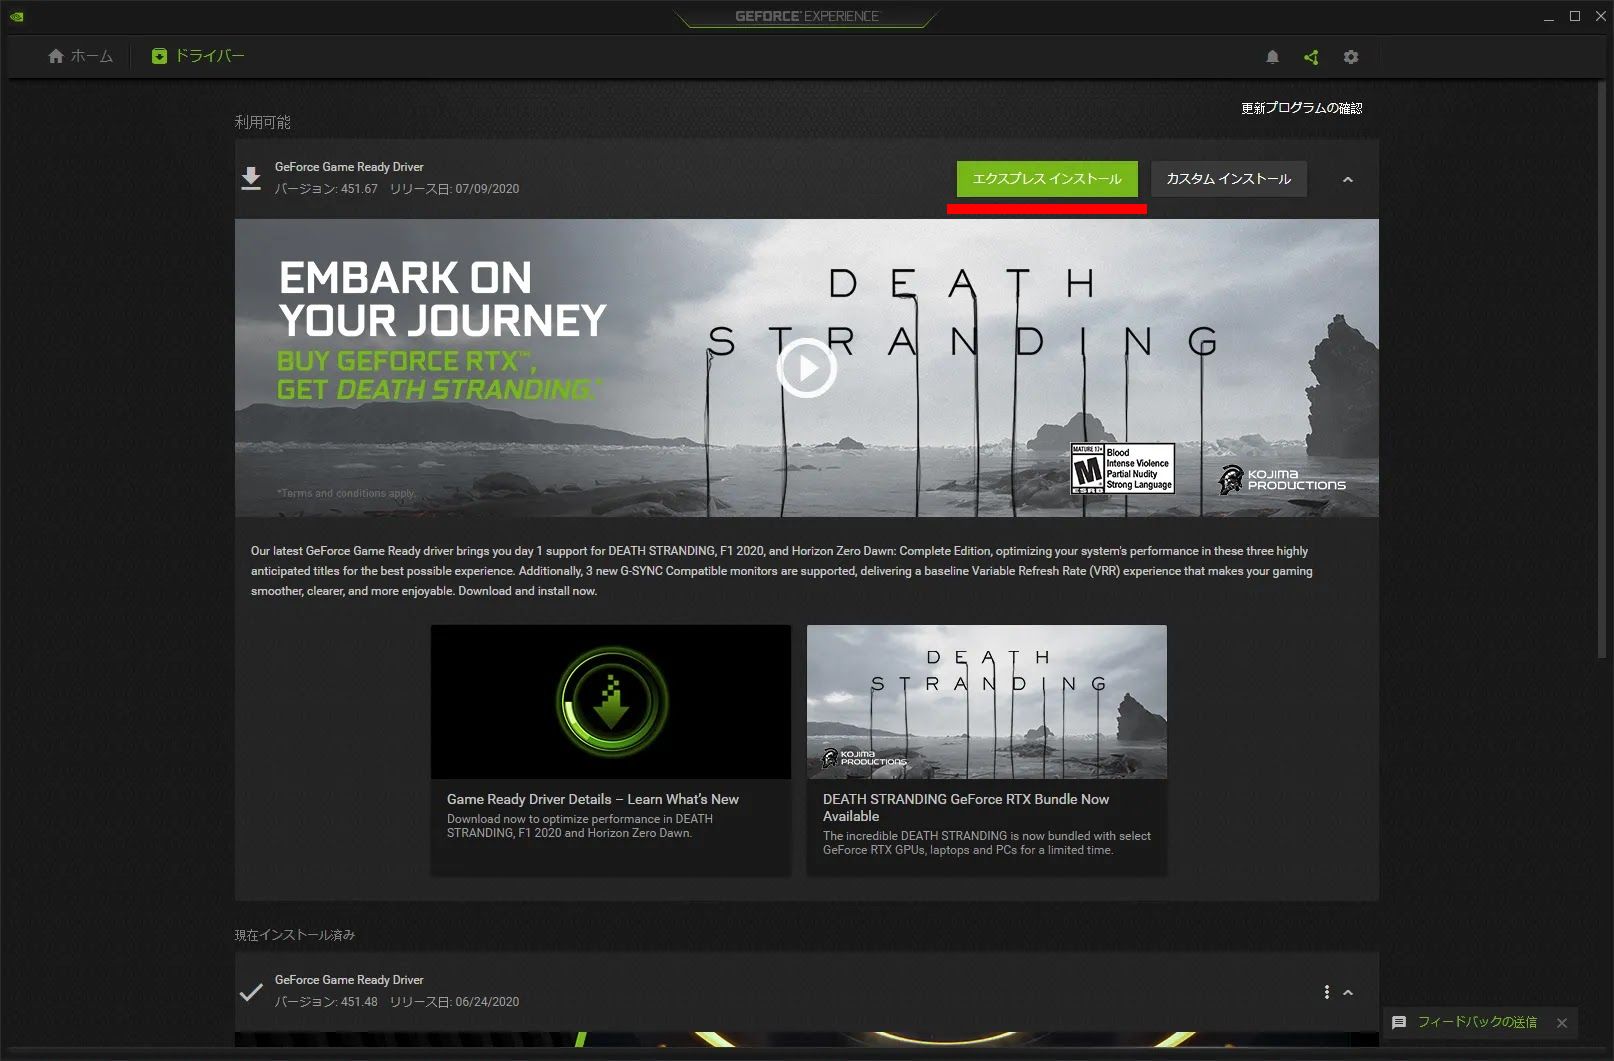Open フィードバックの送信 link
Screen dimensions: 1614x1061
coord(1477,1022)
